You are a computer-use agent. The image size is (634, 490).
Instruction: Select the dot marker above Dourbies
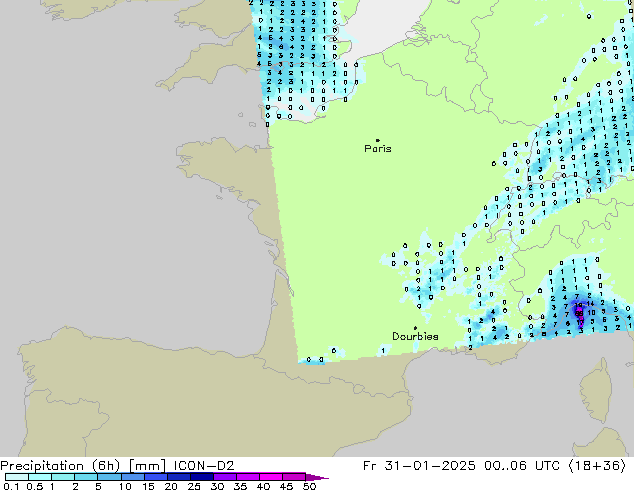pos(415,328)
